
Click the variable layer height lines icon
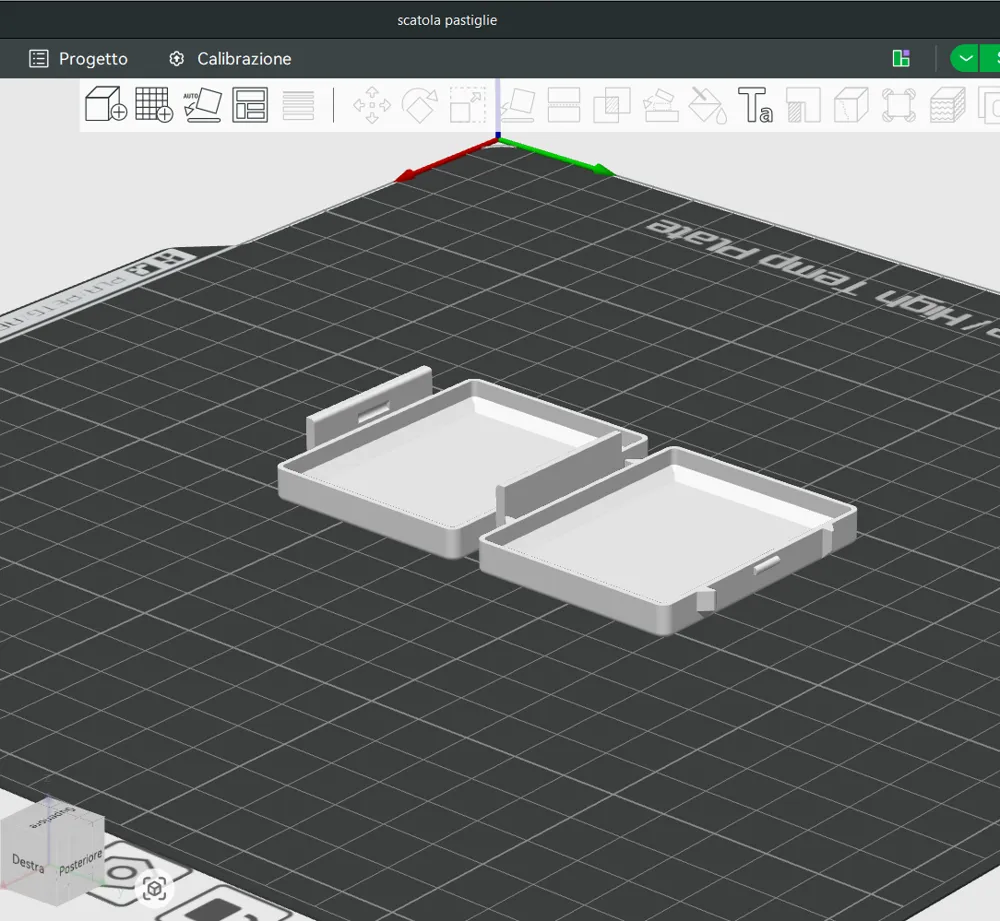298,105
